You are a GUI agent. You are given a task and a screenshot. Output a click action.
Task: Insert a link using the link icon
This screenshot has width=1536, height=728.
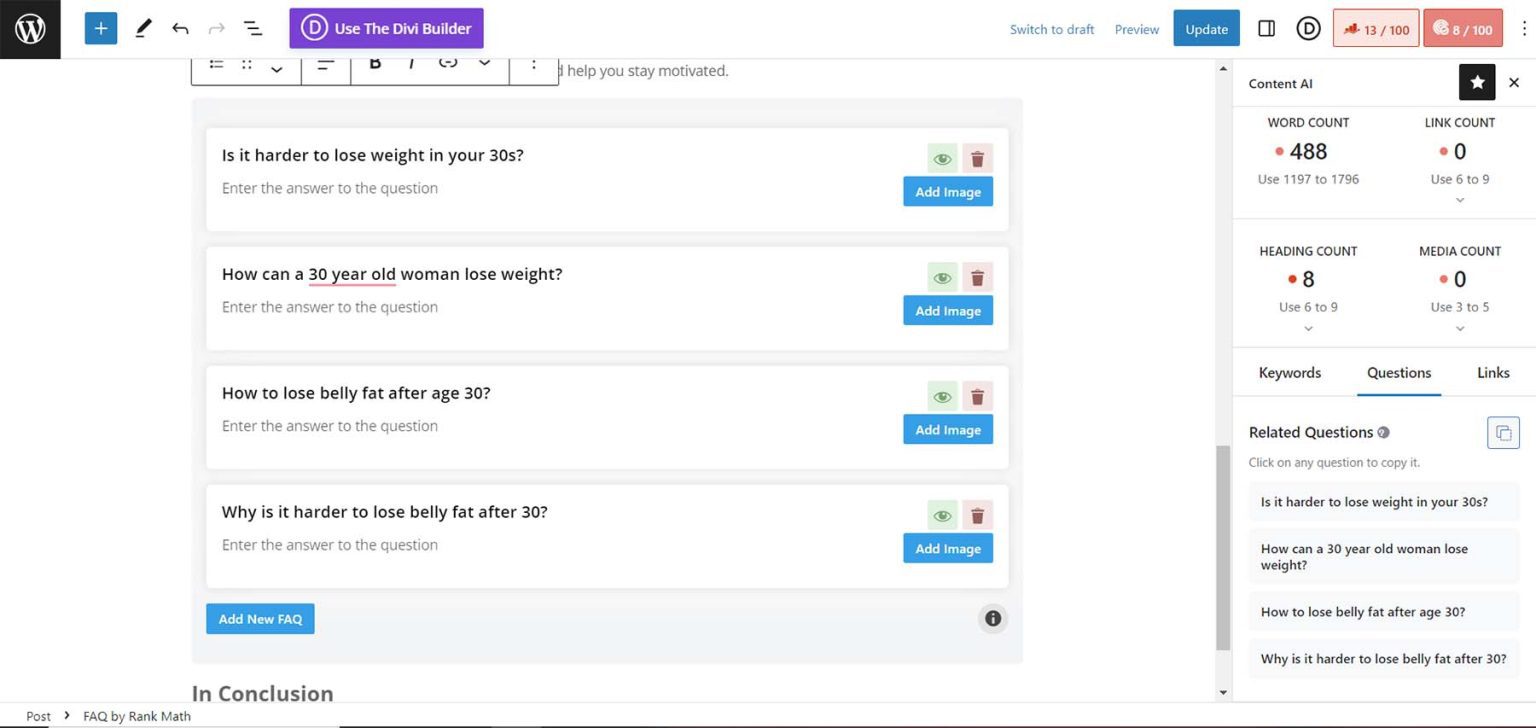(447, 62)
